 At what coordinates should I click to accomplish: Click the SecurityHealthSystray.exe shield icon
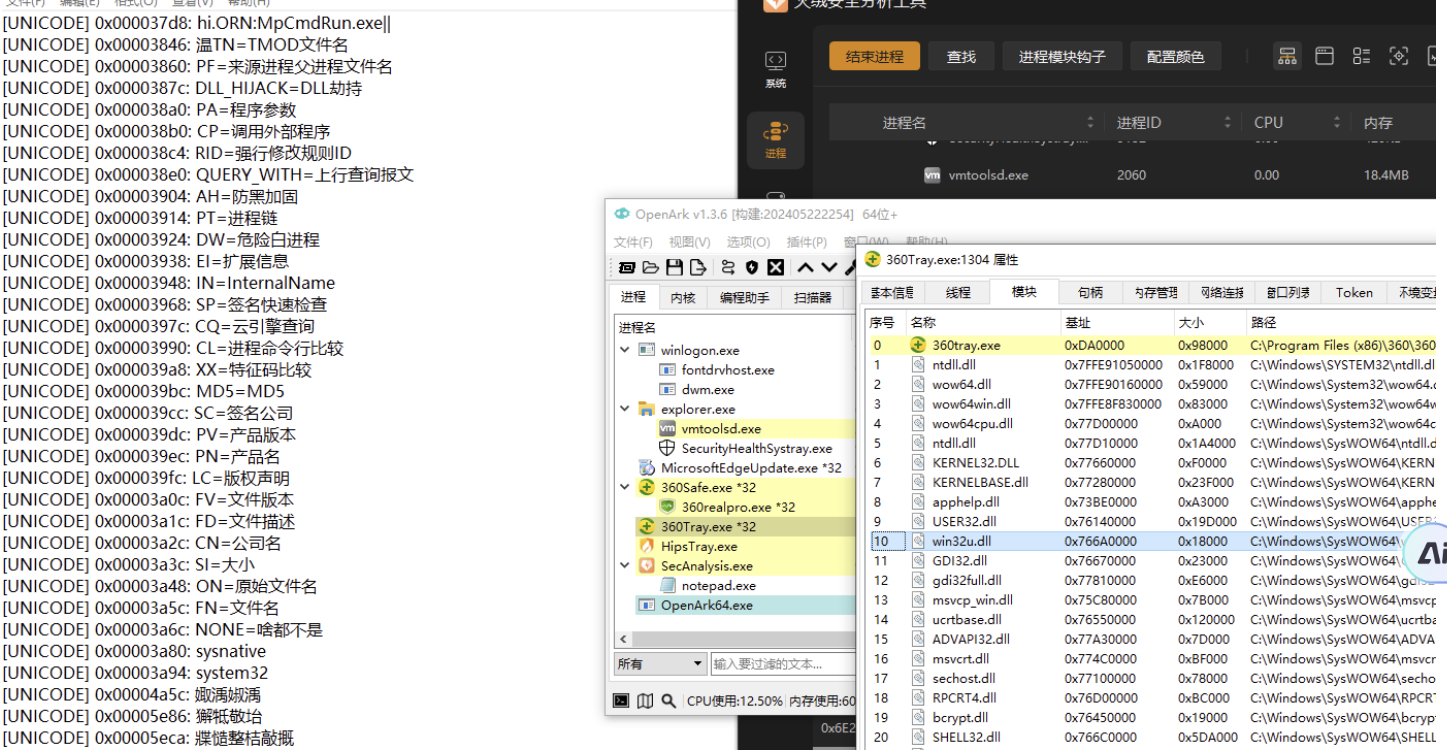(x=667, y=448)
